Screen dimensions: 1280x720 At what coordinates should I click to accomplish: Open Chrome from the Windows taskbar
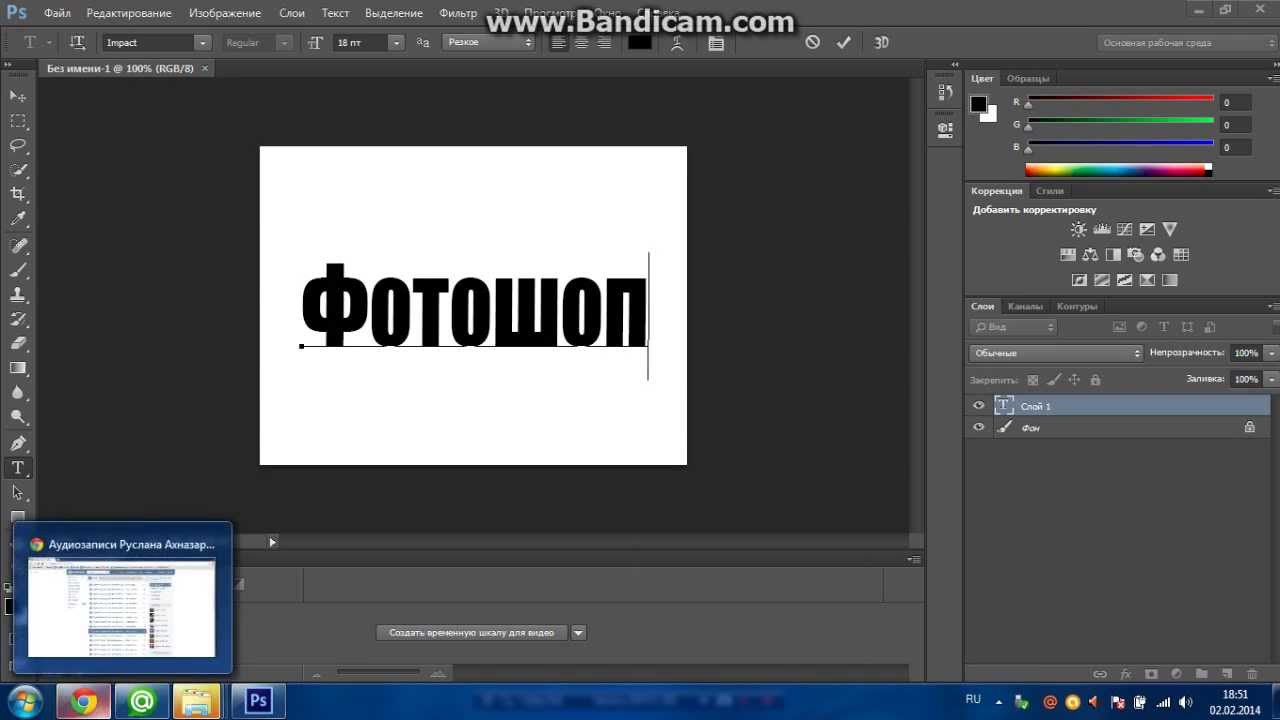click(84, 701)
